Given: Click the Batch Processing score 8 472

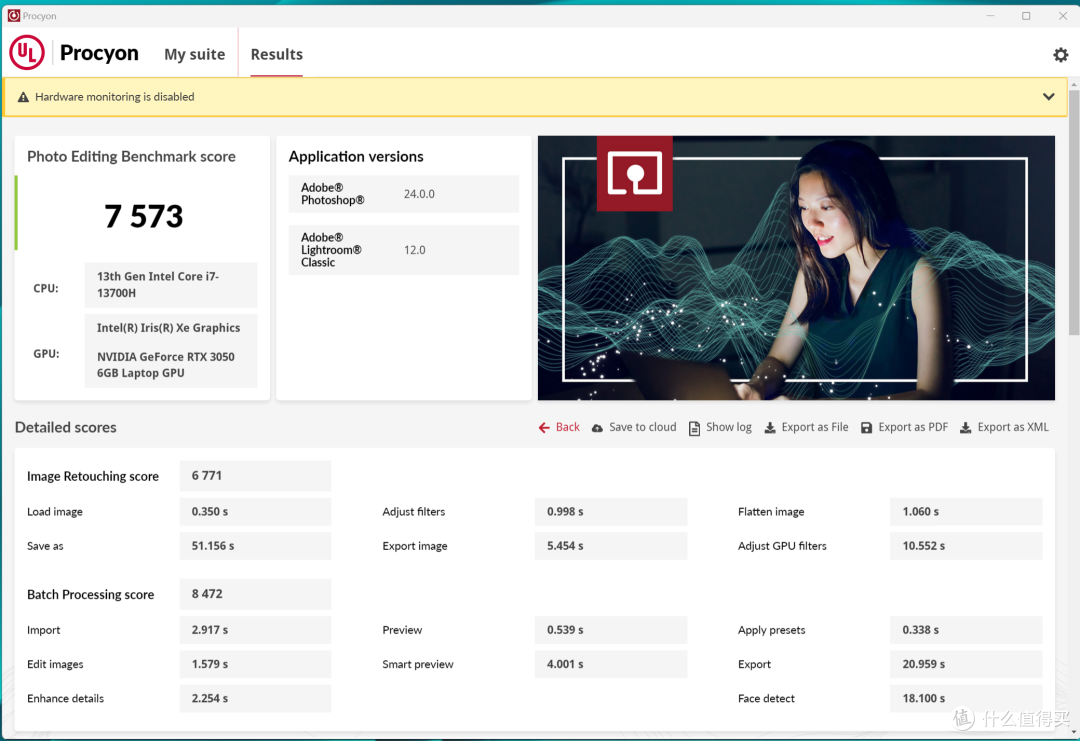Looking at the screenshot, I should [x=255, y=594].
